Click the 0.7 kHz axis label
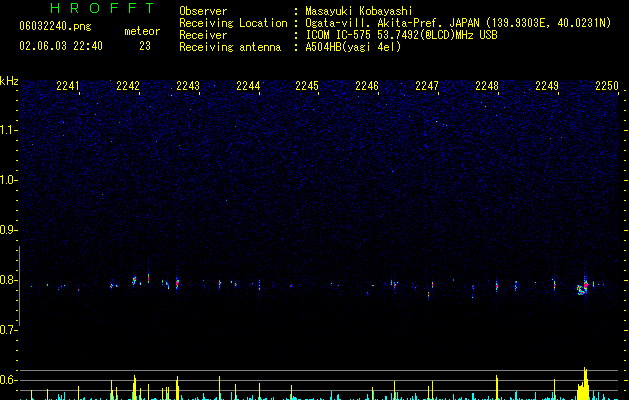Viewport: 629px width, 400px height. [9, 330]
